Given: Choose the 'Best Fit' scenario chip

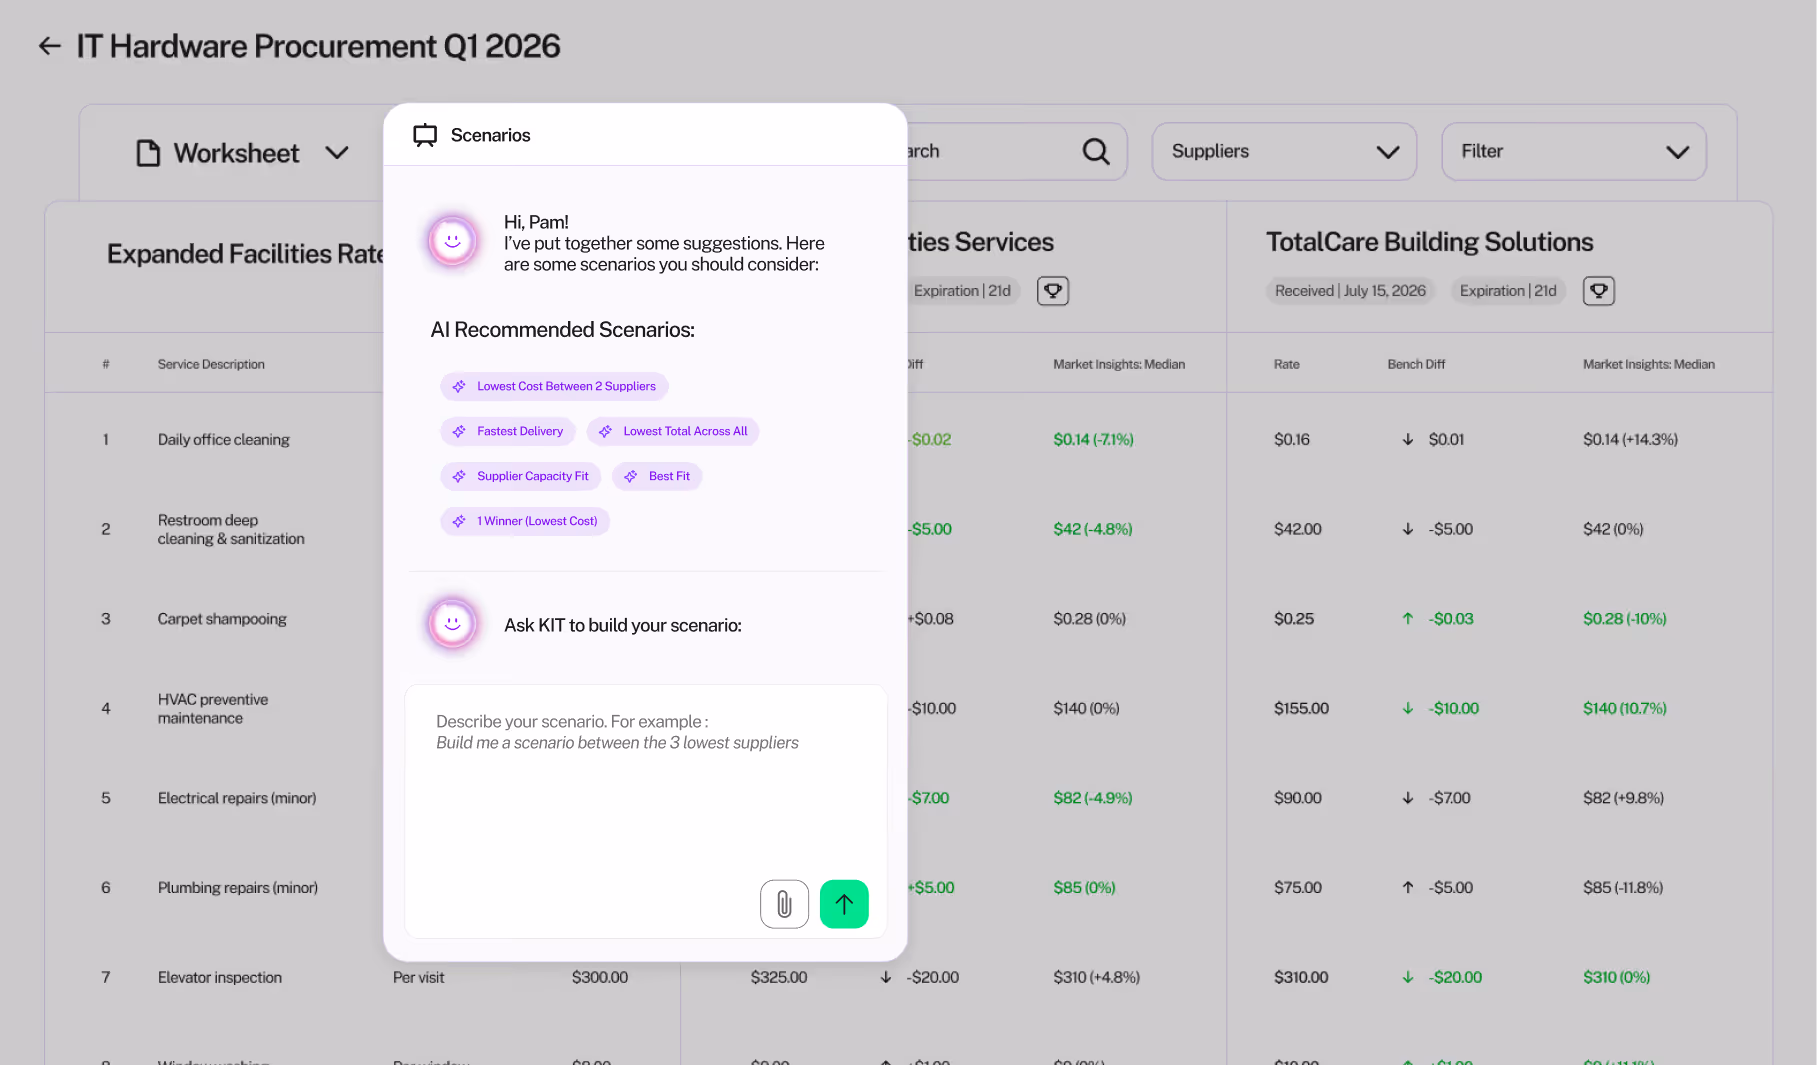Looking at the screenshot, I should coord(657,476).
